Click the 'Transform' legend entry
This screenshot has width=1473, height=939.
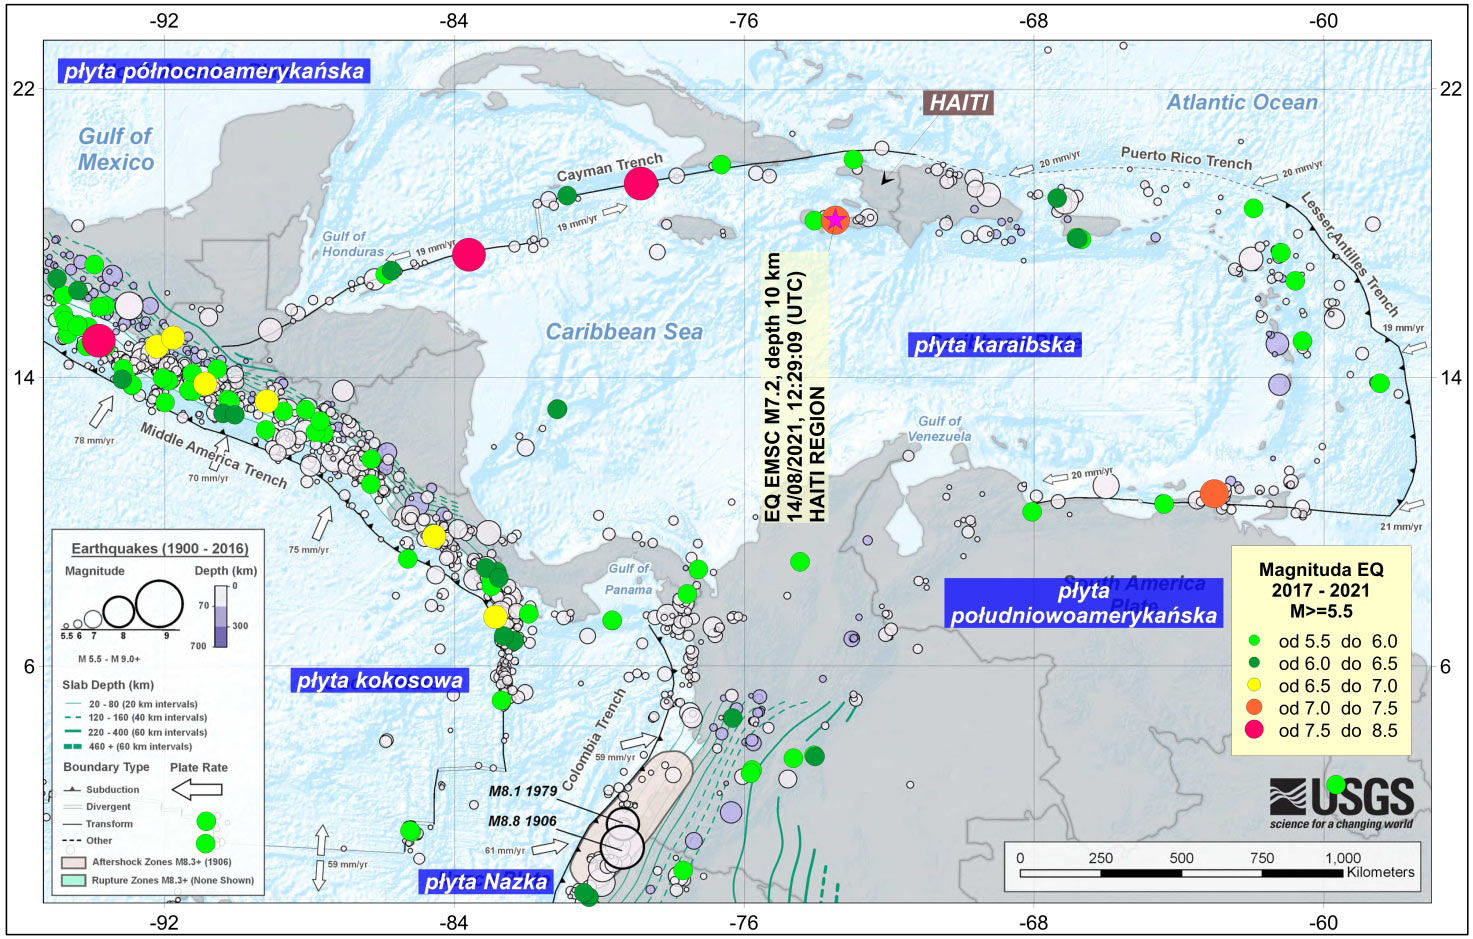(x=109, y=824)
